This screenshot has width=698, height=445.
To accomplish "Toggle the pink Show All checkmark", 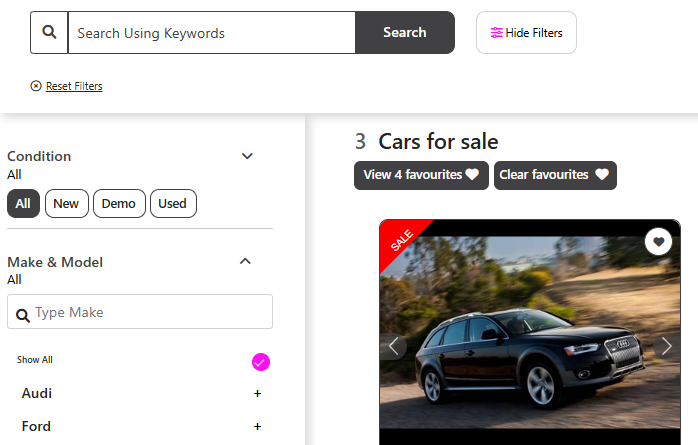I will pyautogui.click(x=260, y=361).
